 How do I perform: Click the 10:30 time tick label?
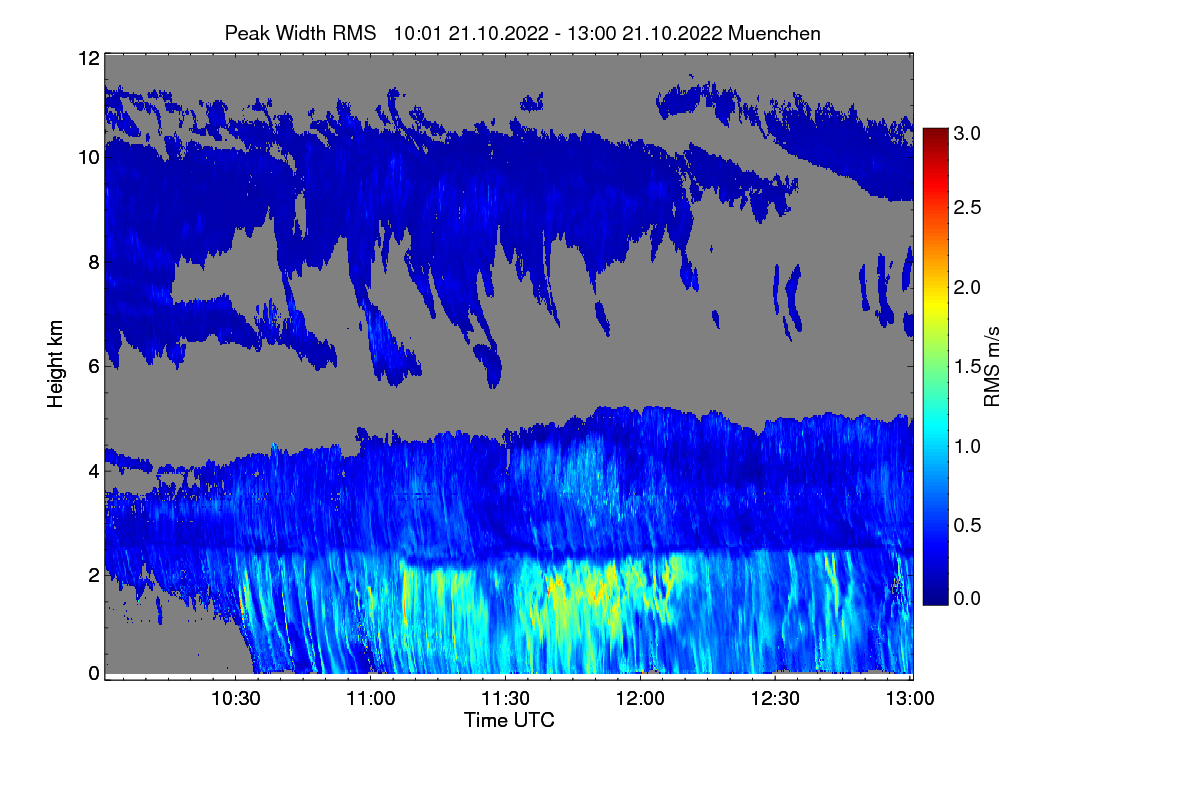(x=236, y=699)
